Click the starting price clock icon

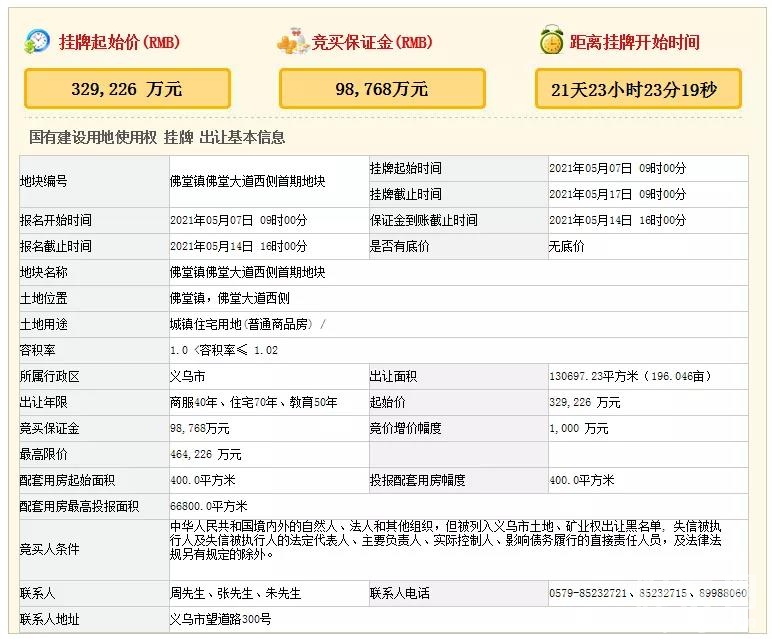coord(38,41)
